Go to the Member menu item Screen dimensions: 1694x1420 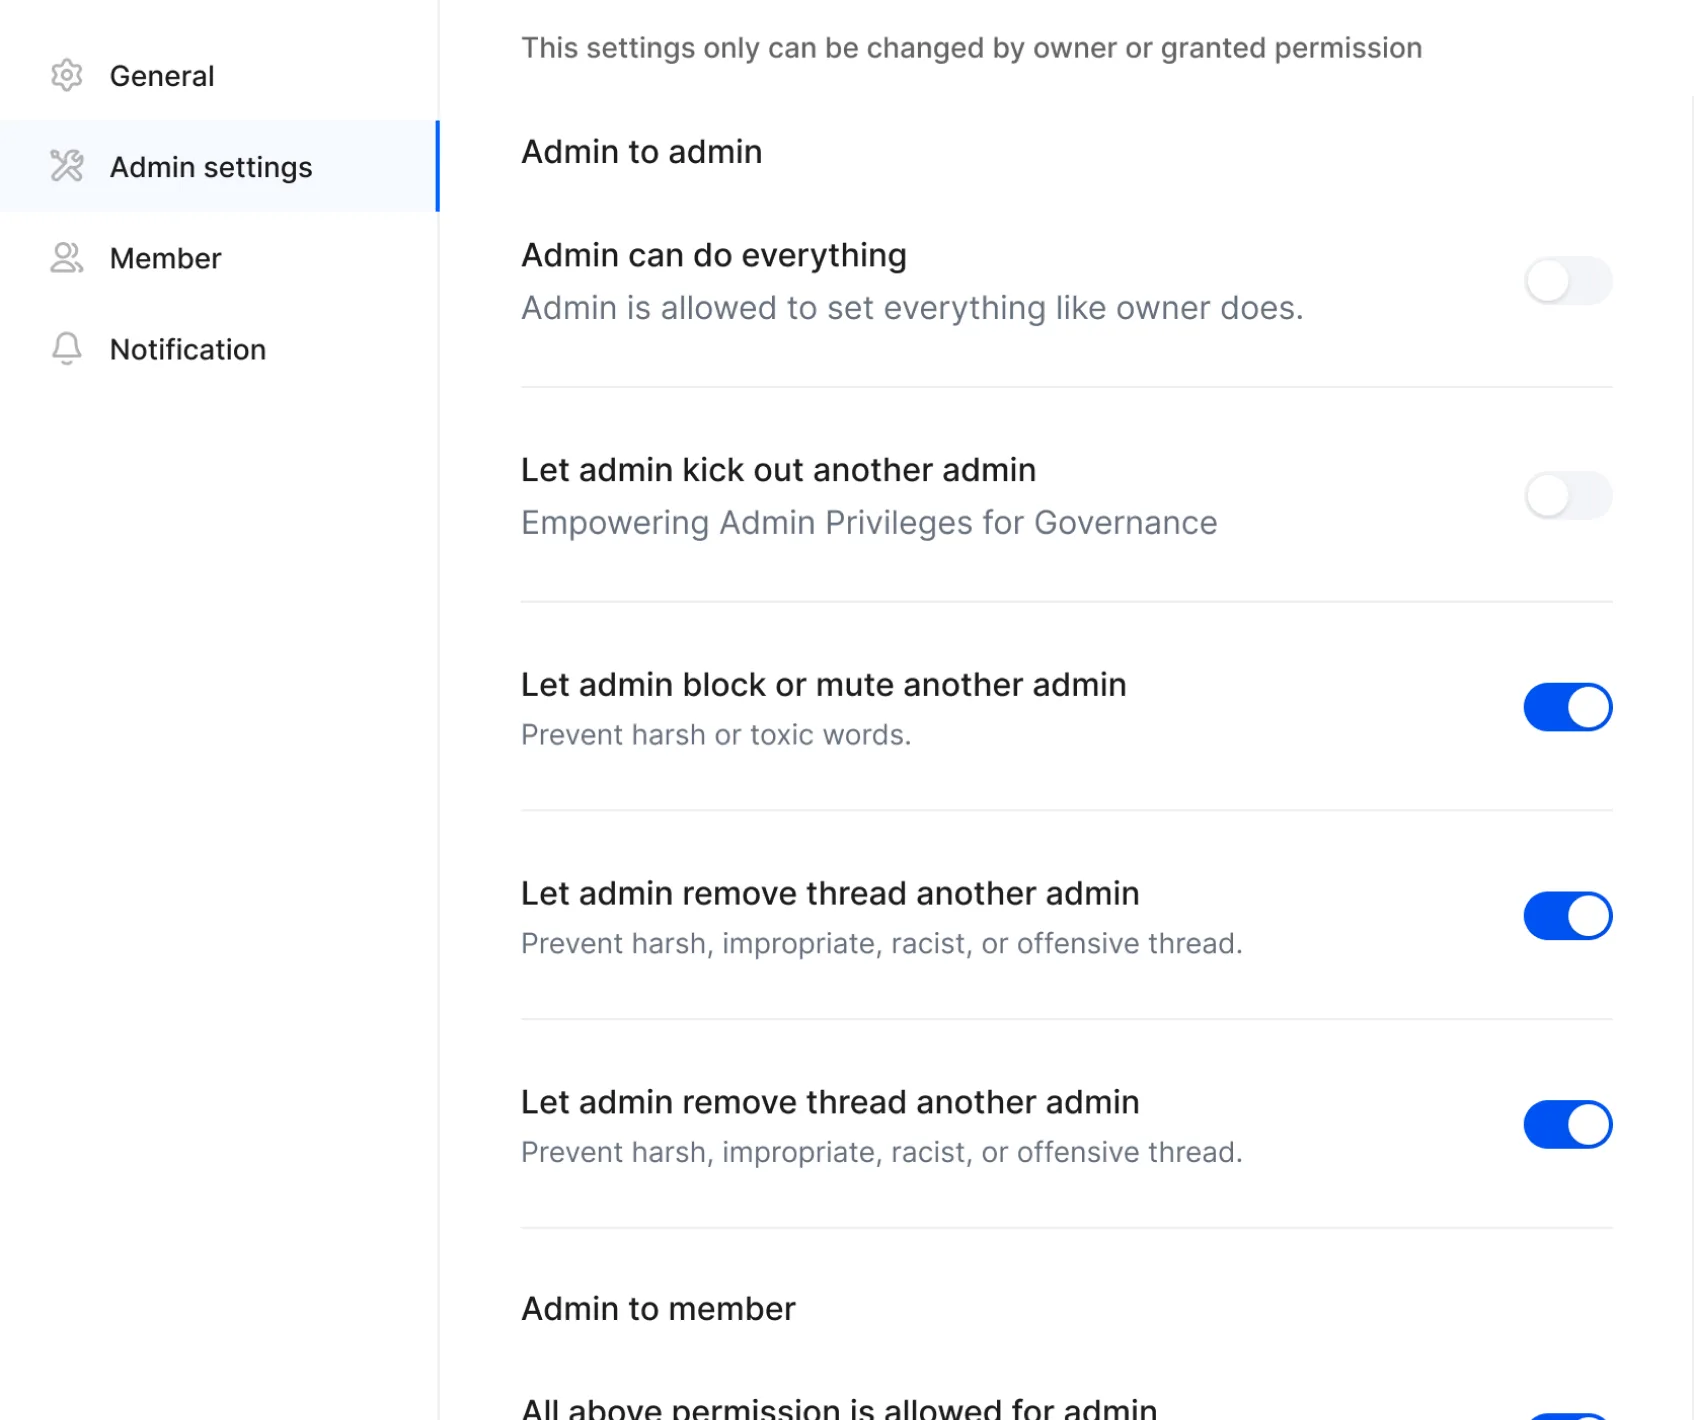click(x=165, y=259)
